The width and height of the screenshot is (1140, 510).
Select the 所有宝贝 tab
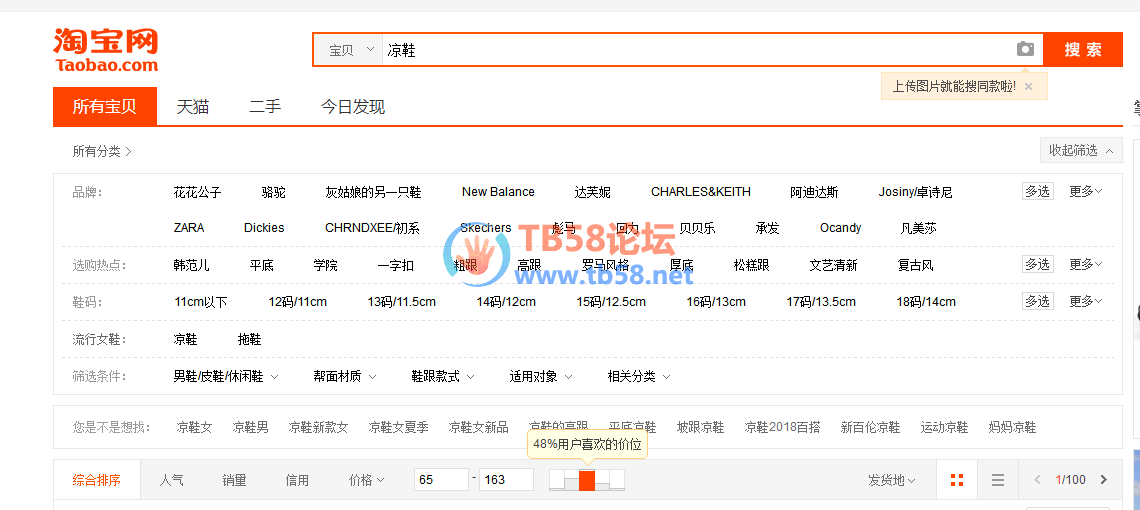(x=105, y=107)
